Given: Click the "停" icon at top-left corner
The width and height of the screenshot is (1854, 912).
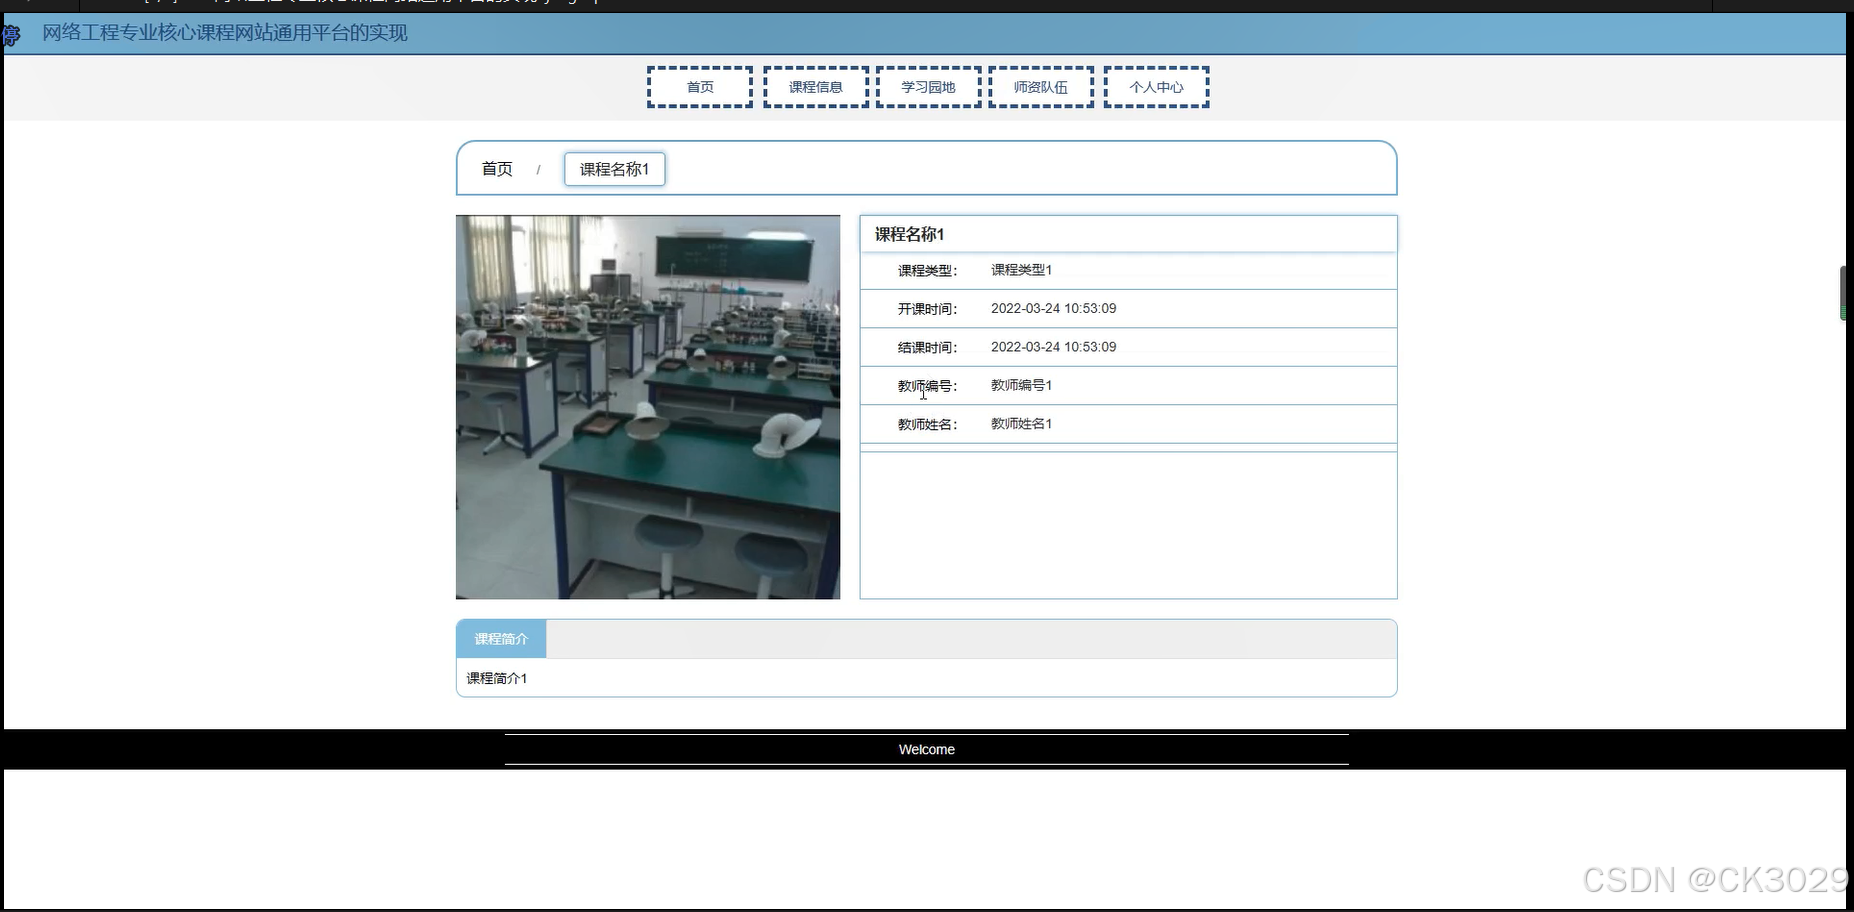Looking at the screenshot, I should tap(11, 34).
